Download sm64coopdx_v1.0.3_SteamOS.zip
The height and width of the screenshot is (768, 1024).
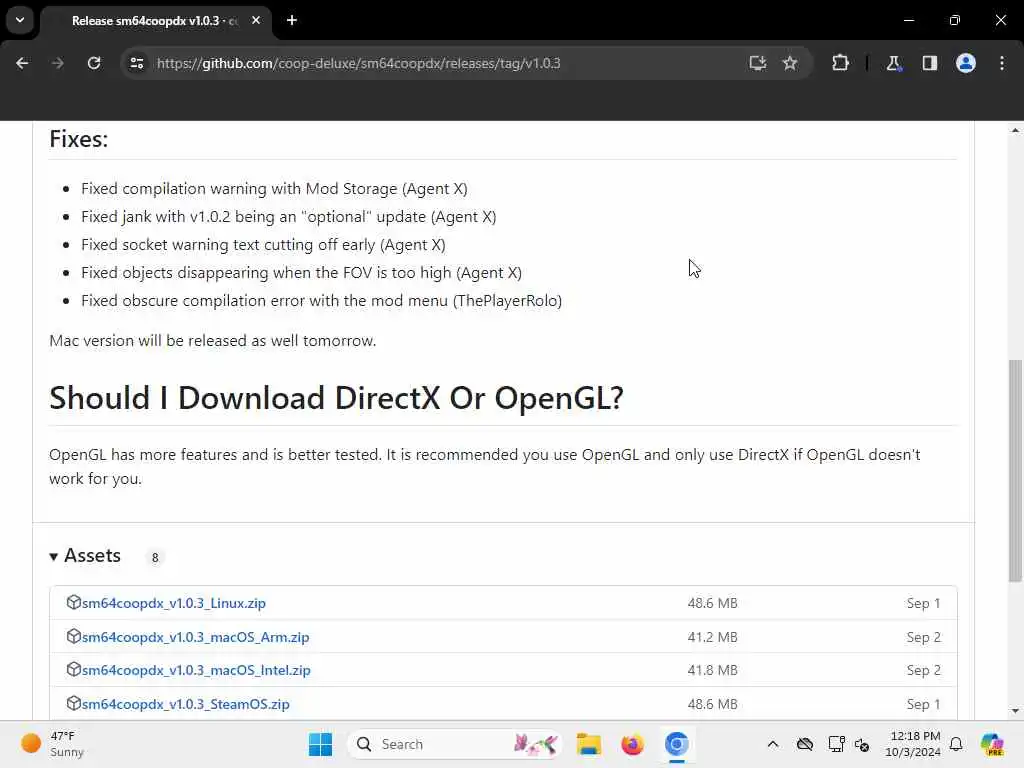[x=185, y=705]
